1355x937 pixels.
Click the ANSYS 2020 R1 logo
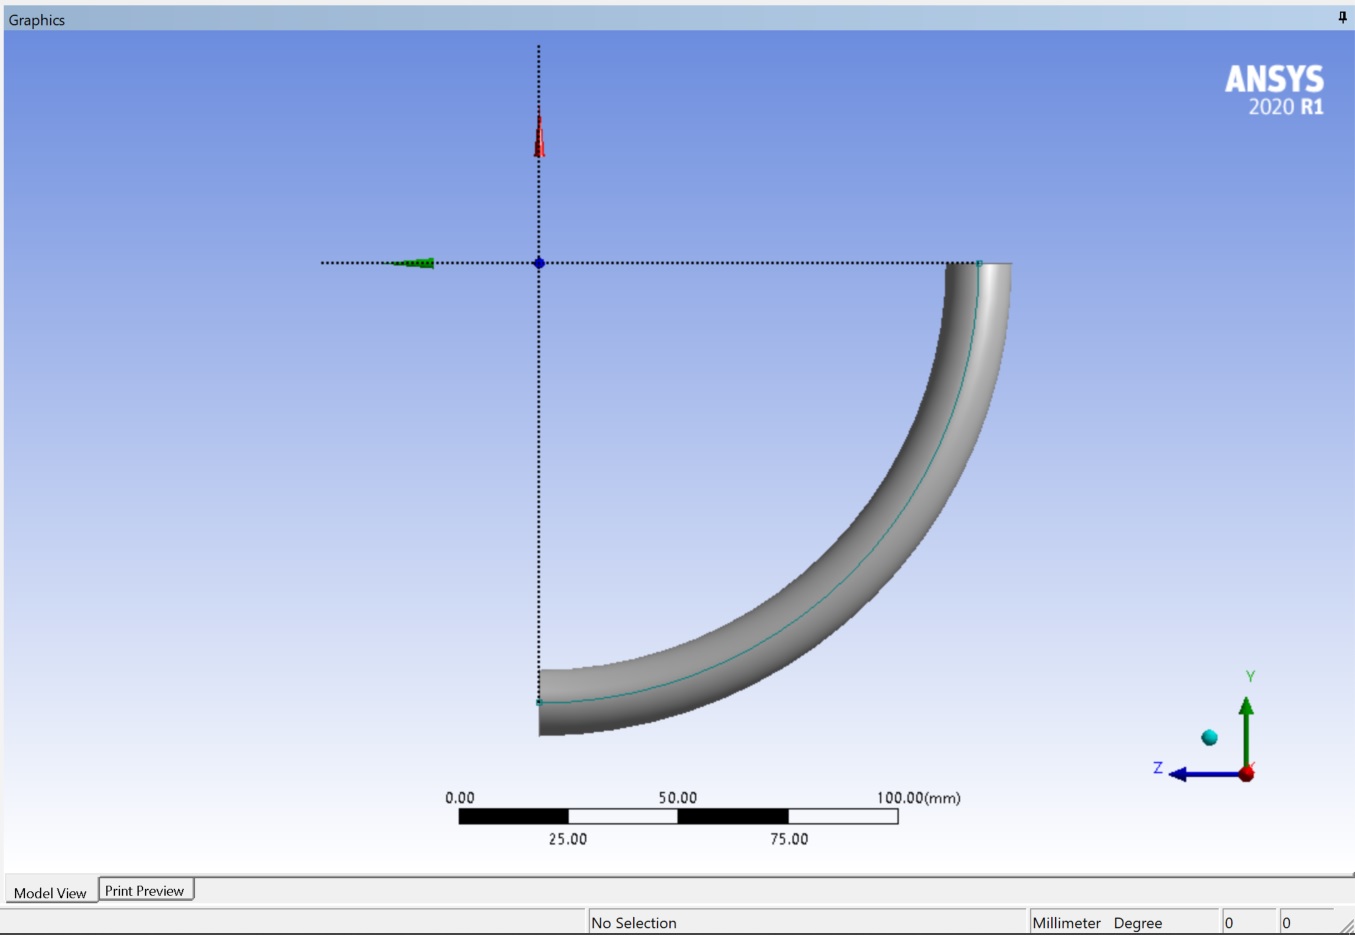point(1275,88)
